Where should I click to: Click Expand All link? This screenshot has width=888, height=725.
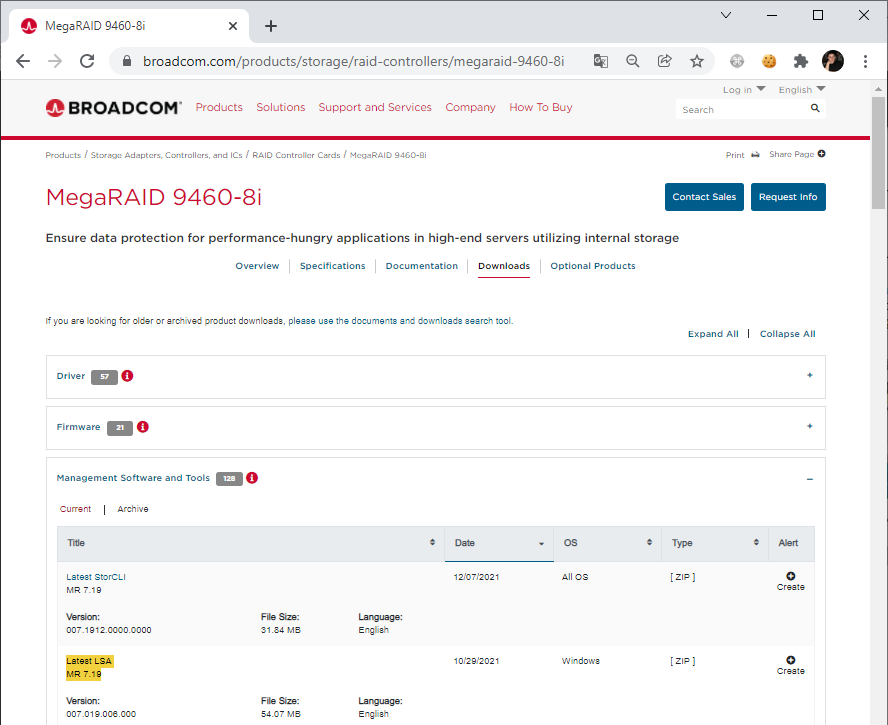coord(713,334)
